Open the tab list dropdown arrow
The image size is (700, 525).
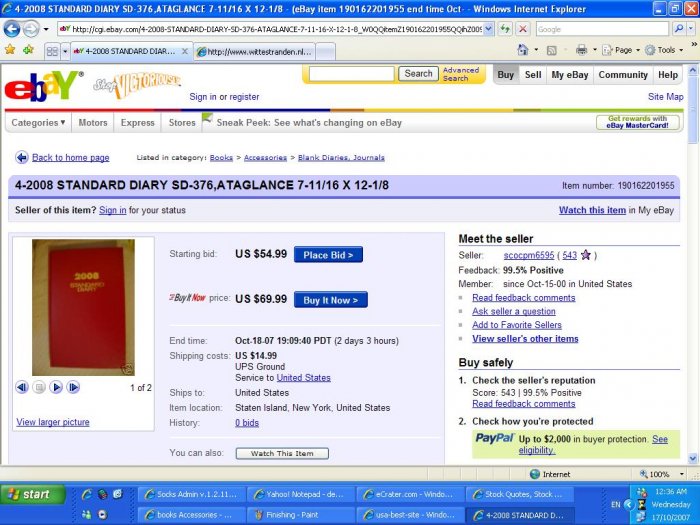[x=65, y=51]
